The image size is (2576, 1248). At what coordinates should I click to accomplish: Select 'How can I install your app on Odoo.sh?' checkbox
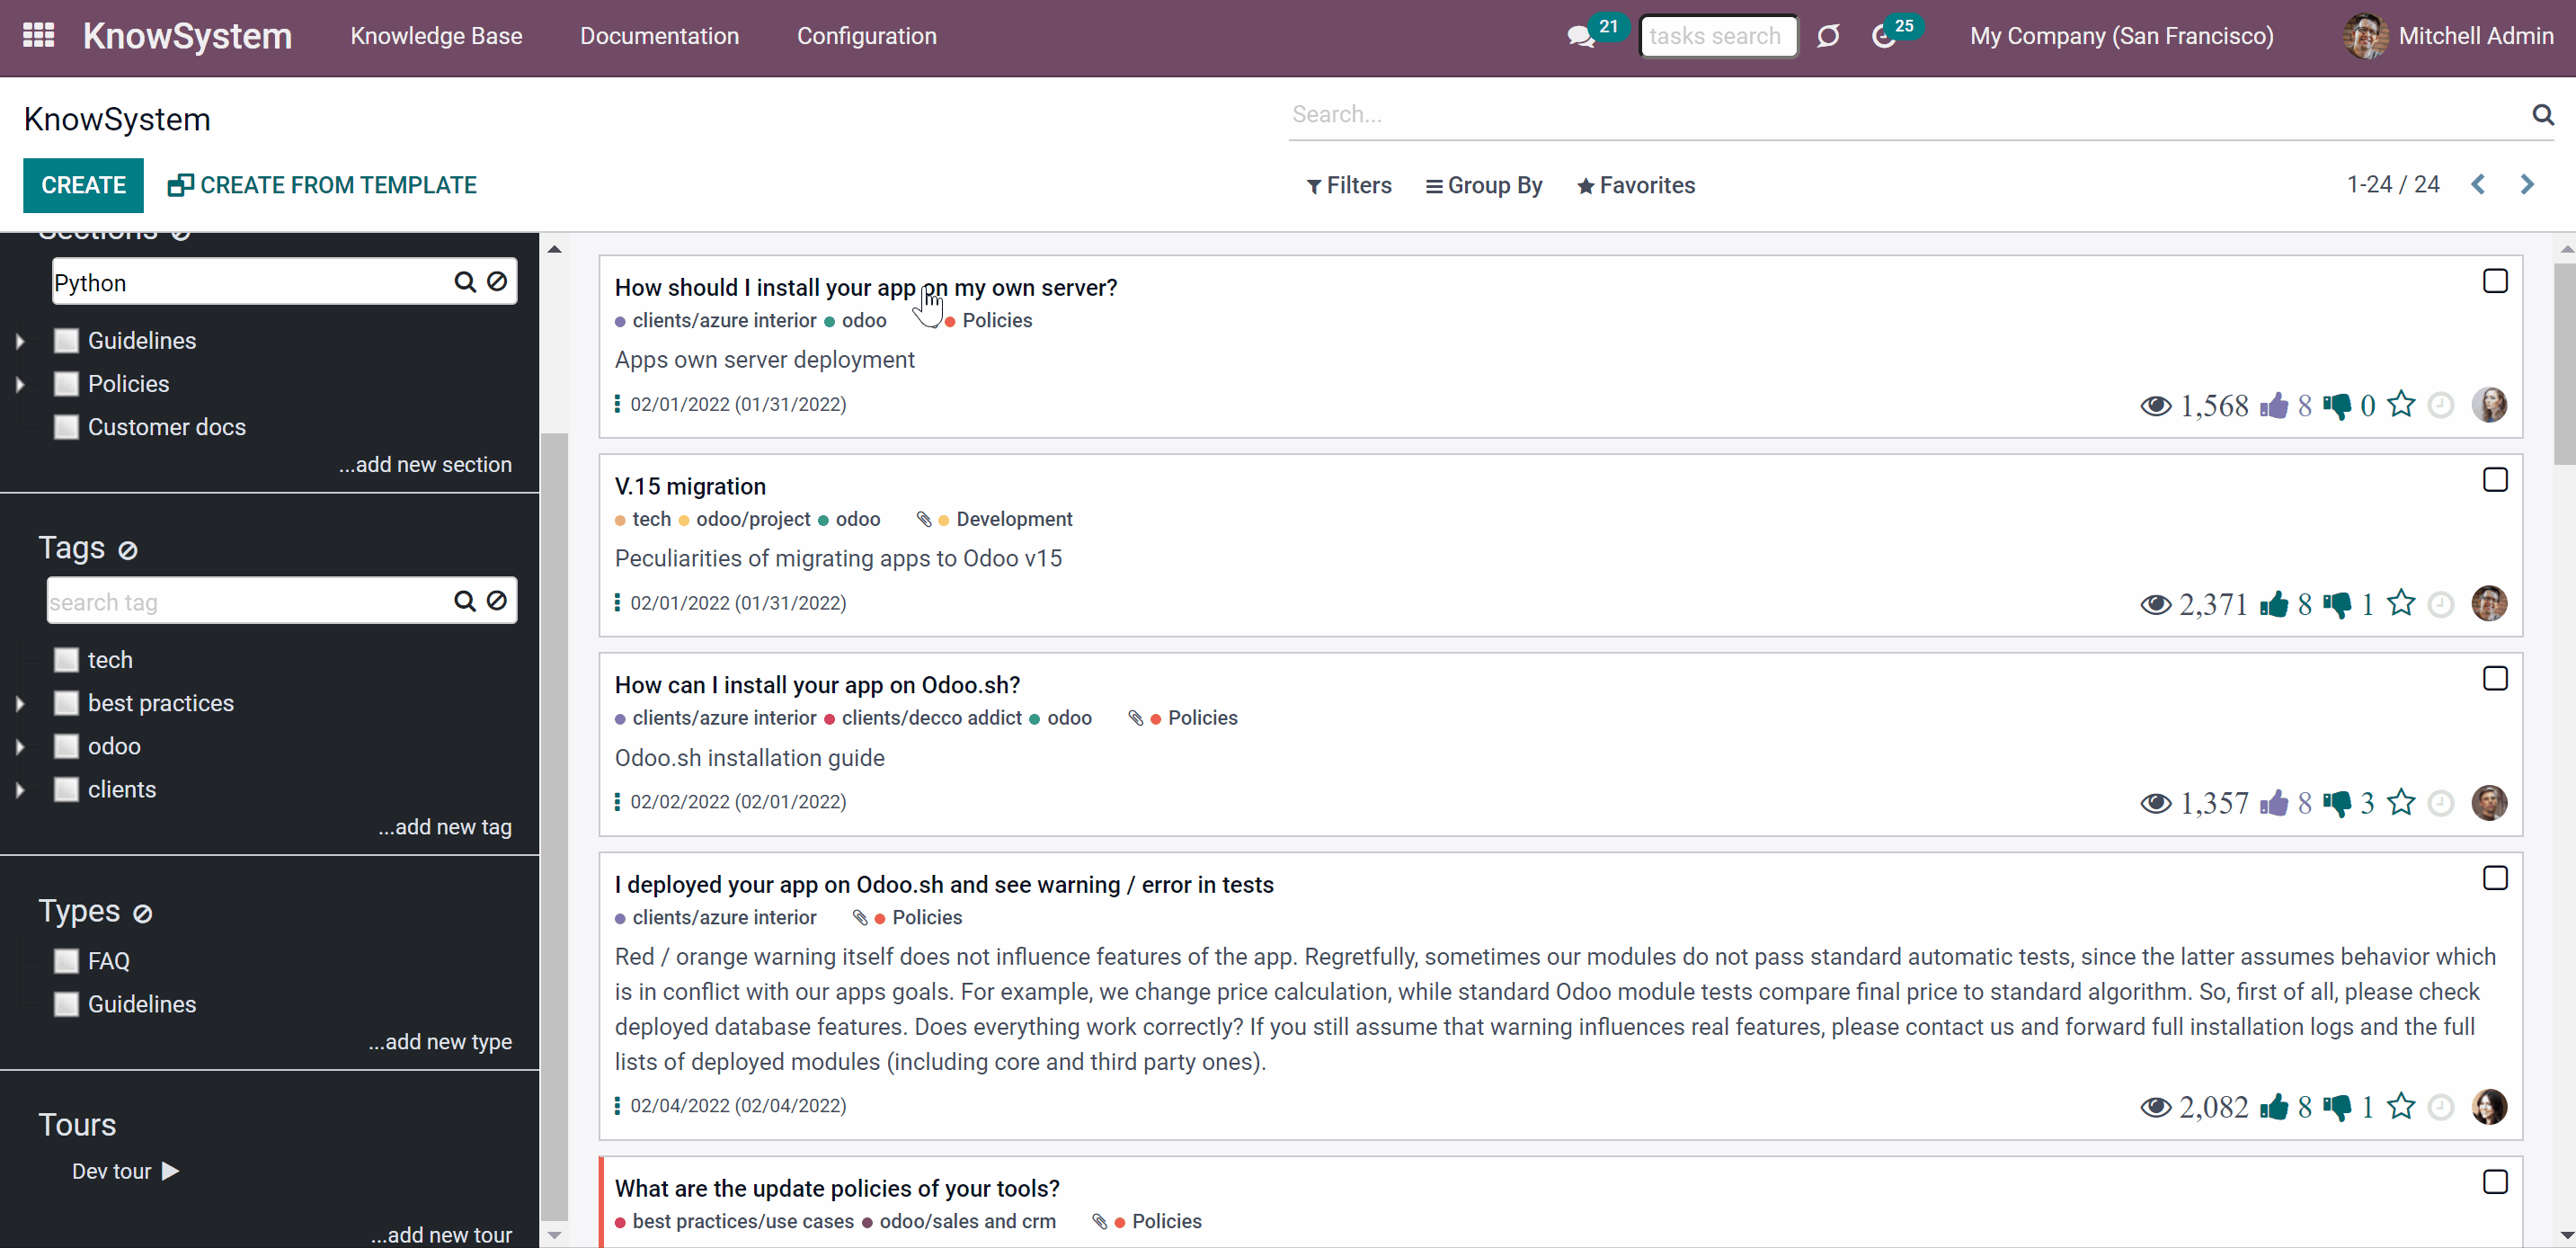point(2495,679)
